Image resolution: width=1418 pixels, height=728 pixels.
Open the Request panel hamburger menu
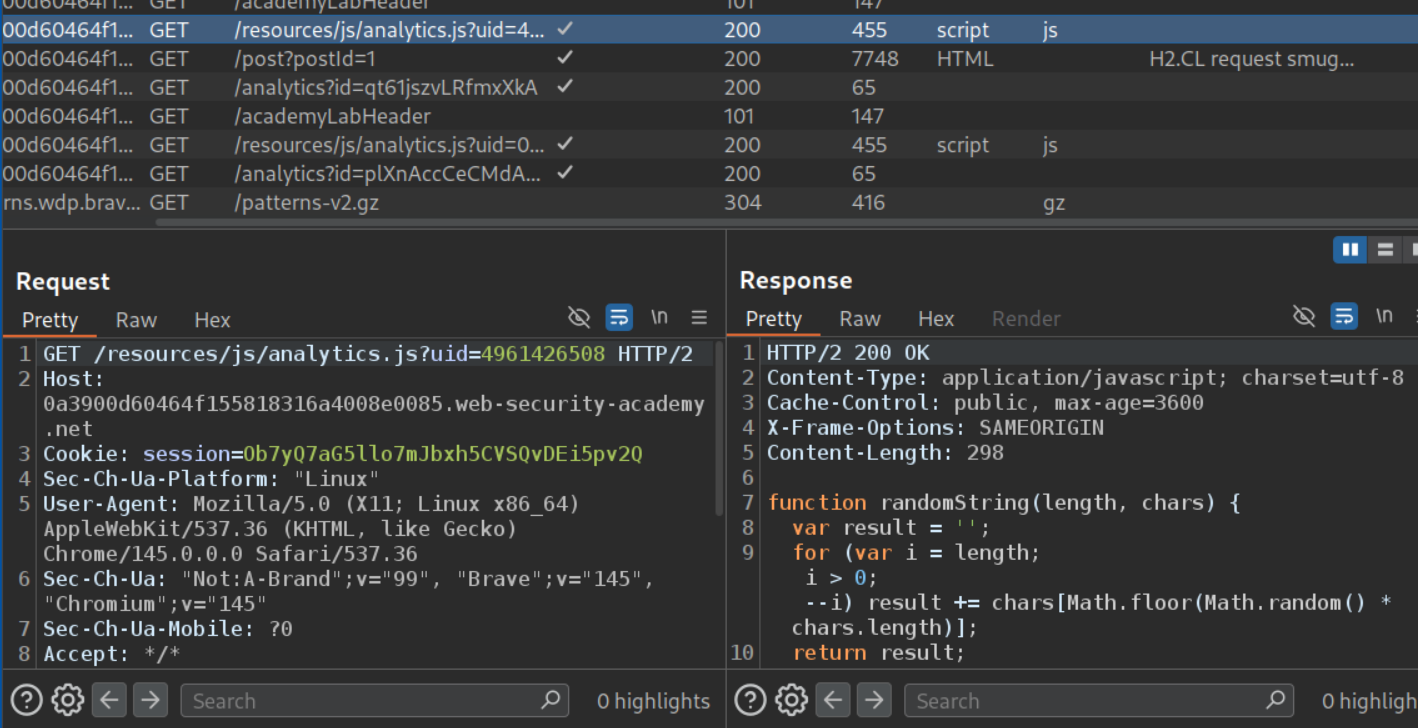(699, 318)
